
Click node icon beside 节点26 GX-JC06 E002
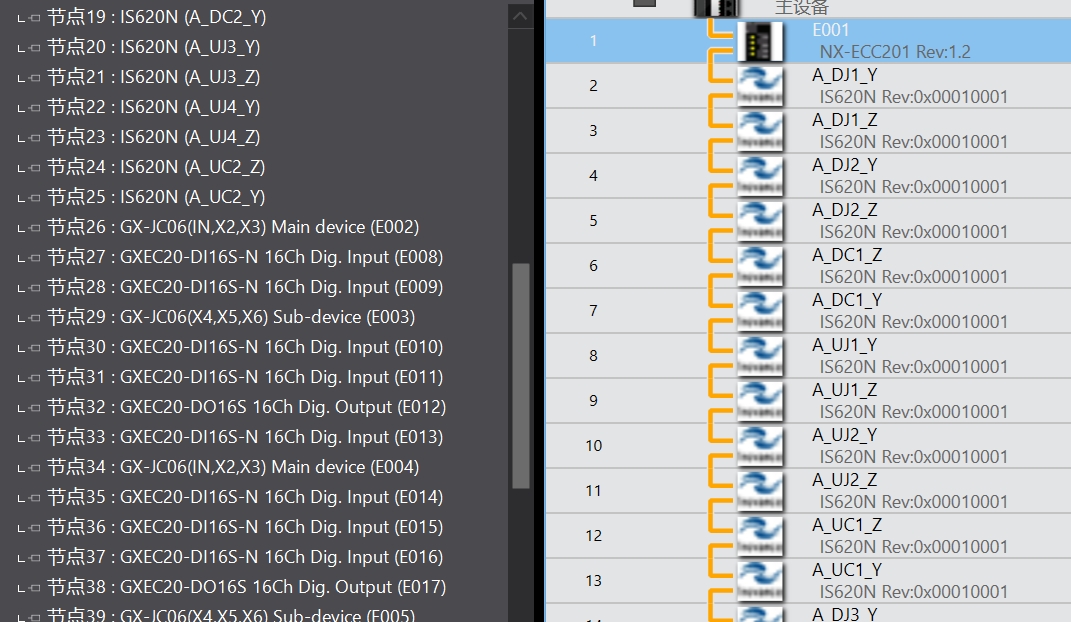point(34,229)
